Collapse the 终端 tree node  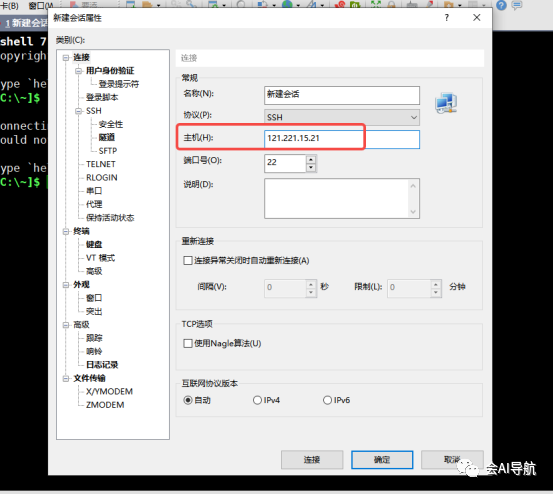pyautogui.click(x=66, y=232)
